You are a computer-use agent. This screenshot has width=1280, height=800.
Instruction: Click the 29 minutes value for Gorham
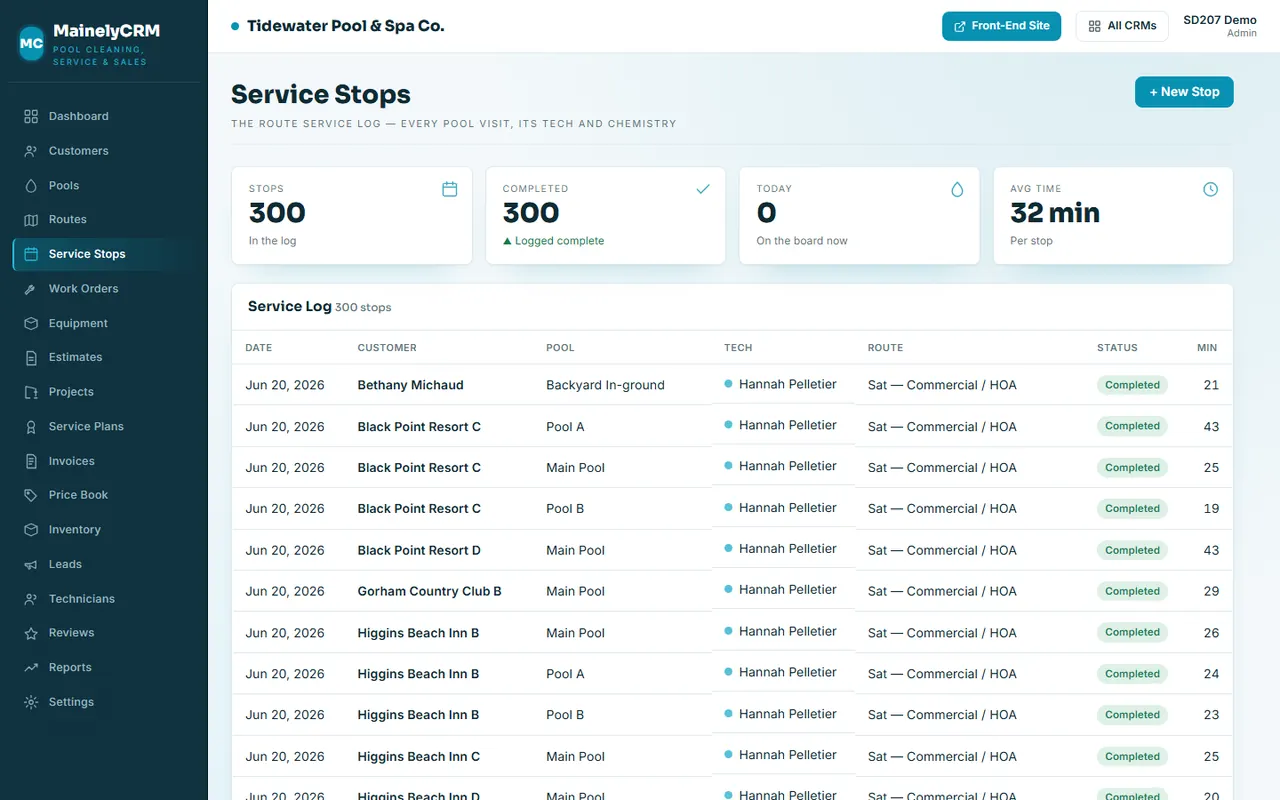point(1211,591)
